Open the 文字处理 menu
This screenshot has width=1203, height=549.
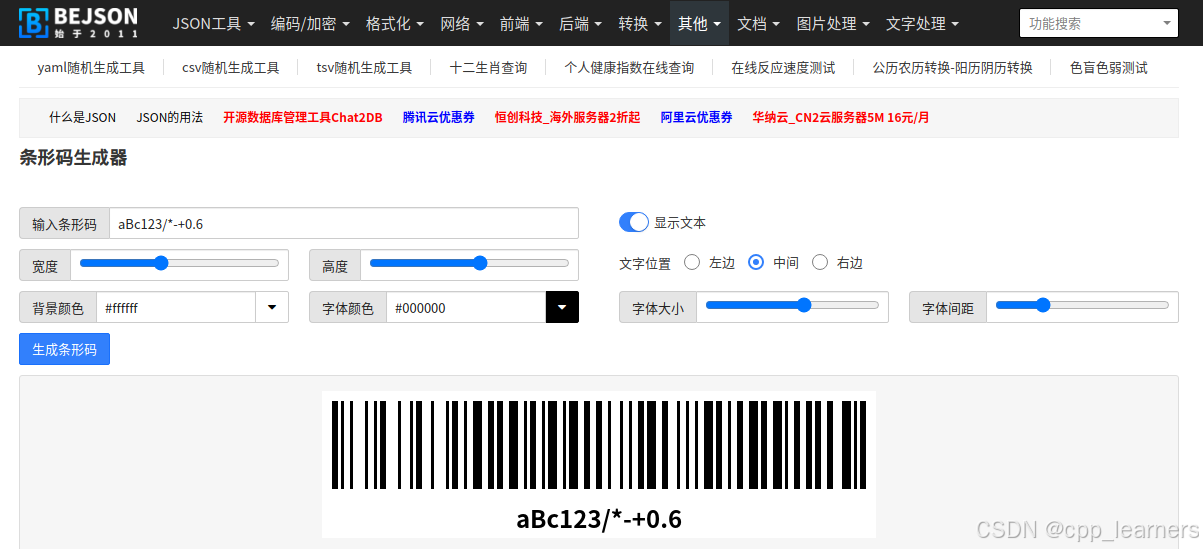click(x=922, y=23)
